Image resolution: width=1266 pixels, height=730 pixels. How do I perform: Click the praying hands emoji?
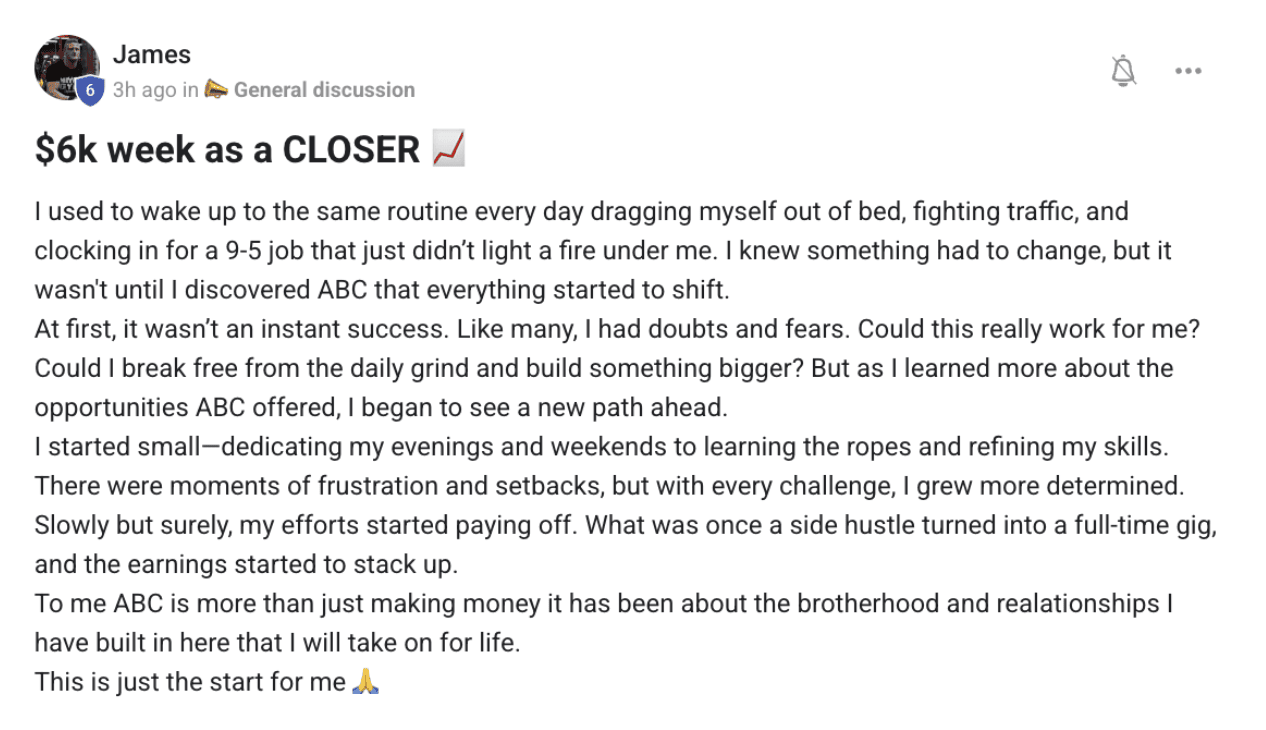366,683
